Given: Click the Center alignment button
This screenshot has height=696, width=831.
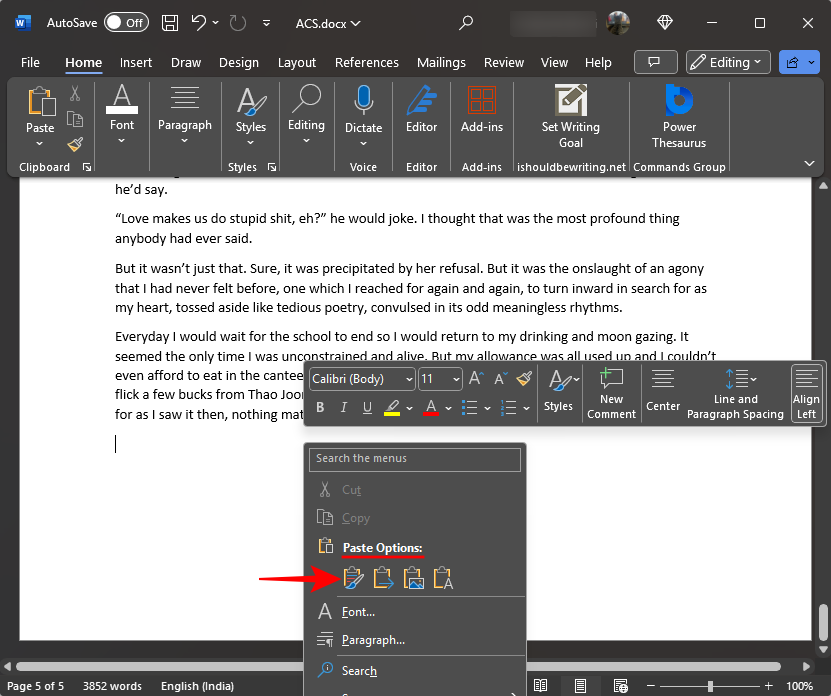Looking at the screenshot, I should click(x=662, y=391).
